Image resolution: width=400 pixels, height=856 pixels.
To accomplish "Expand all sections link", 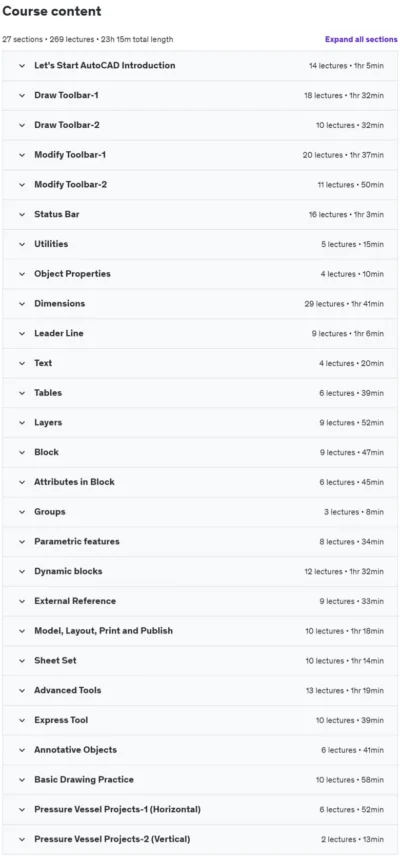I will point(361,39).
